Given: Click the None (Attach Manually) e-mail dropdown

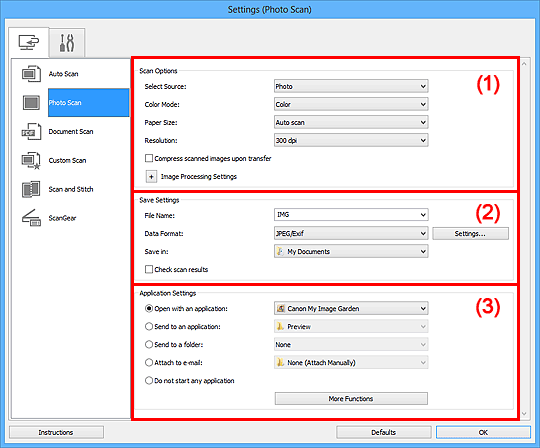Looking at the screenshot, I should point(351,362).
